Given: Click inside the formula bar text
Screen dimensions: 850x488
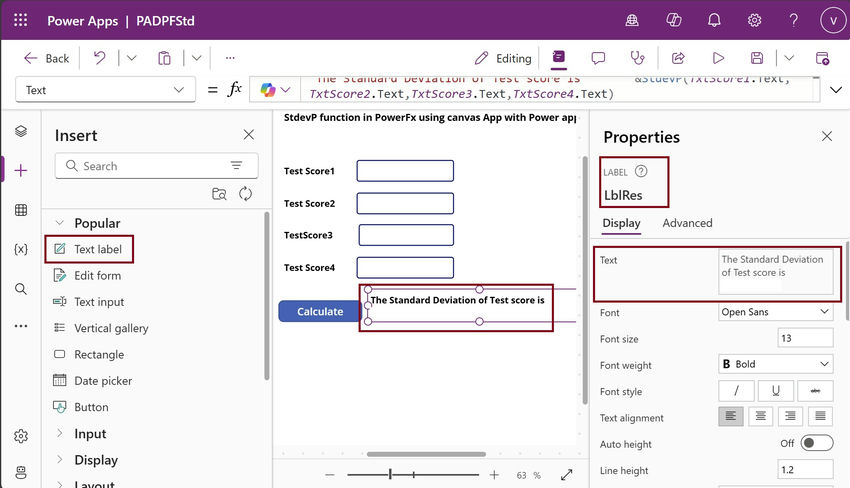Looking at the screenshot, I should [x=558, y=88].
